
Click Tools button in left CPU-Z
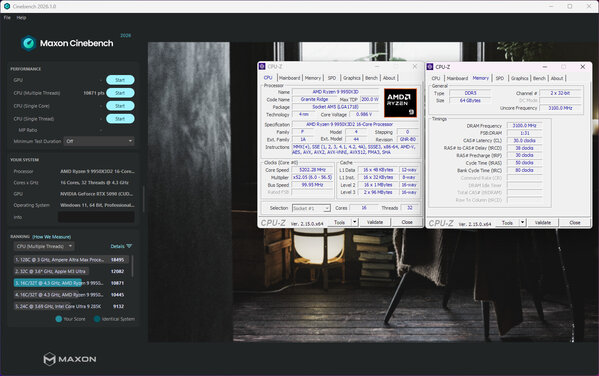pyautogui.click(x=340, y=222)
